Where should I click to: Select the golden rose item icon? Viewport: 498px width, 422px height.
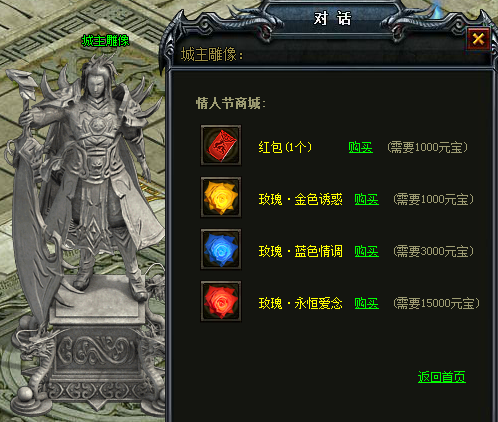[221, 197]
